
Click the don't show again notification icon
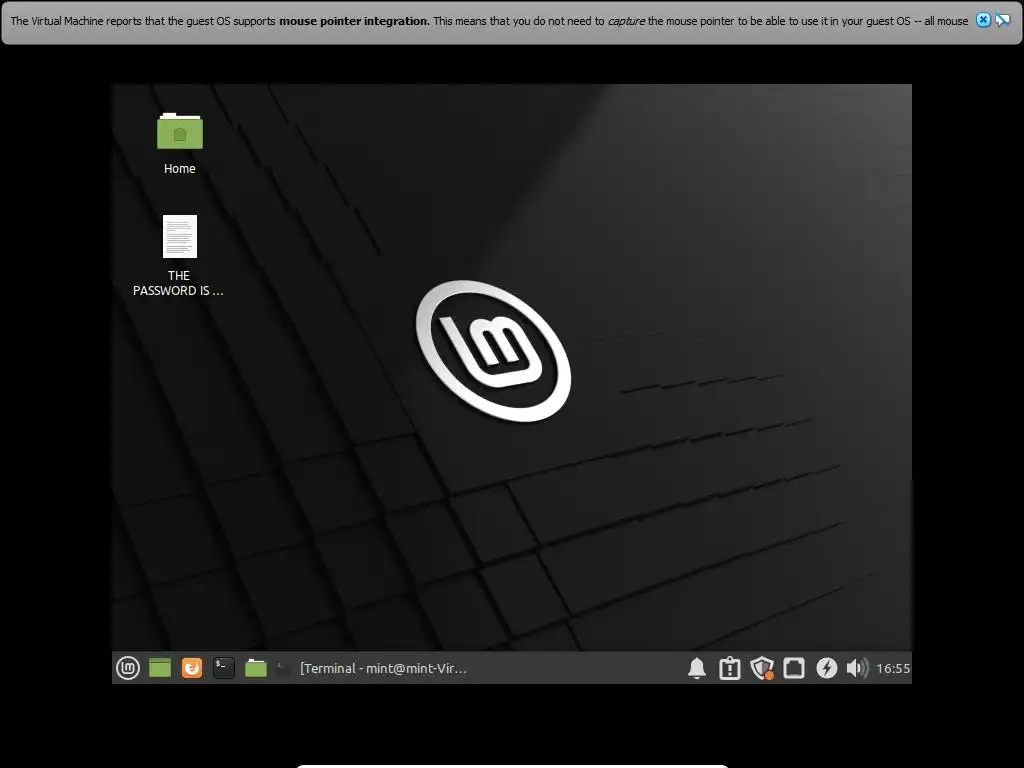pyautogui.click(x=1002, y=20)
